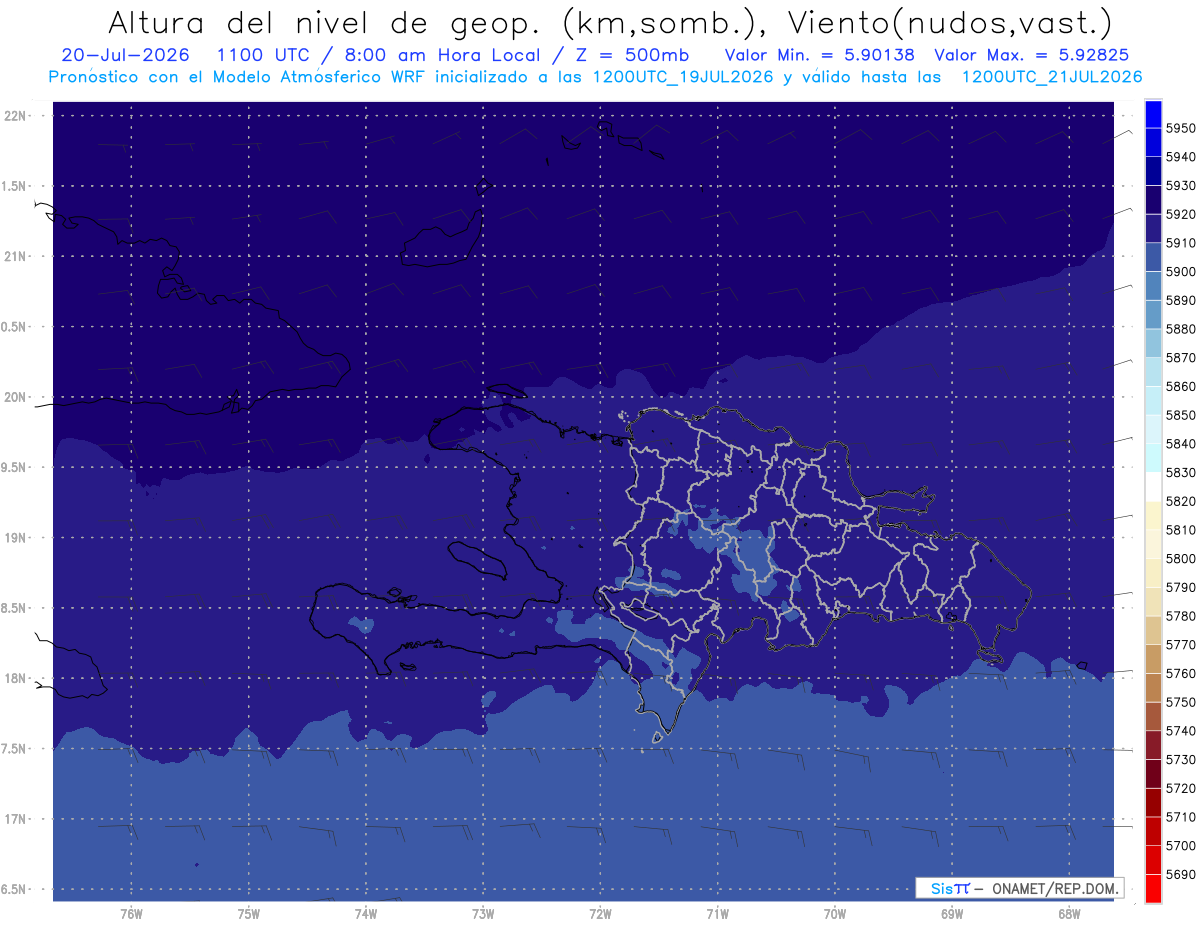This screenshot has width=1200, height=927.
Task: Pick the color swatch between 5820 and 5830
Action: point(1153,487)
